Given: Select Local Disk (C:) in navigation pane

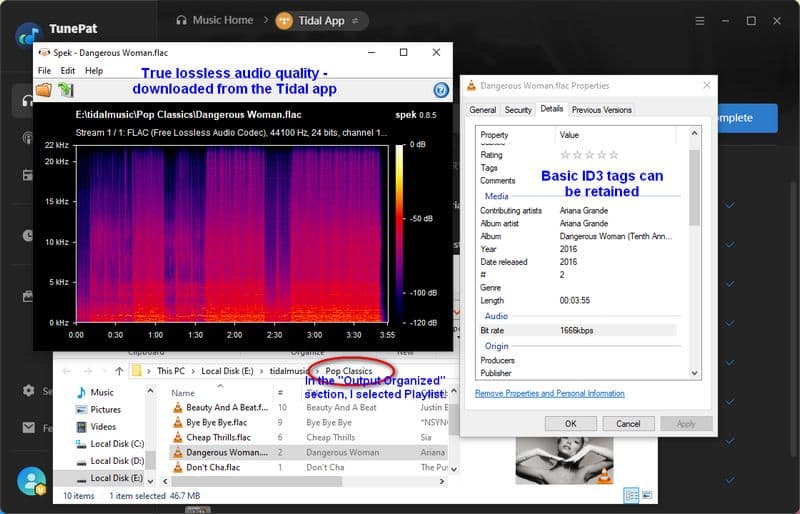Looking at the screenshot, I should coord(117,444).
